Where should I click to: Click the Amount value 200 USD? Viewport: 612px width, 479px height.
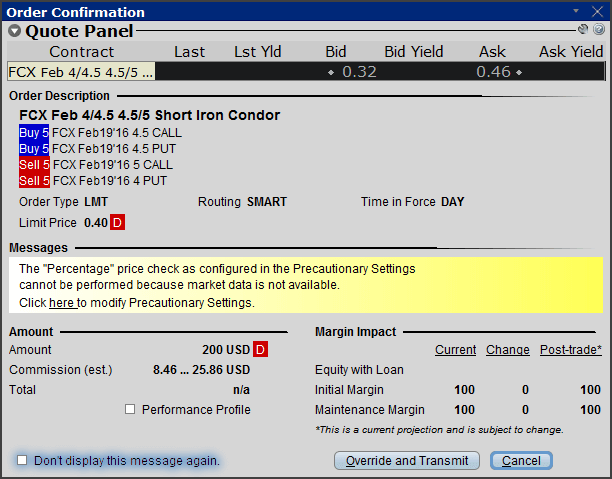[226, 349]
